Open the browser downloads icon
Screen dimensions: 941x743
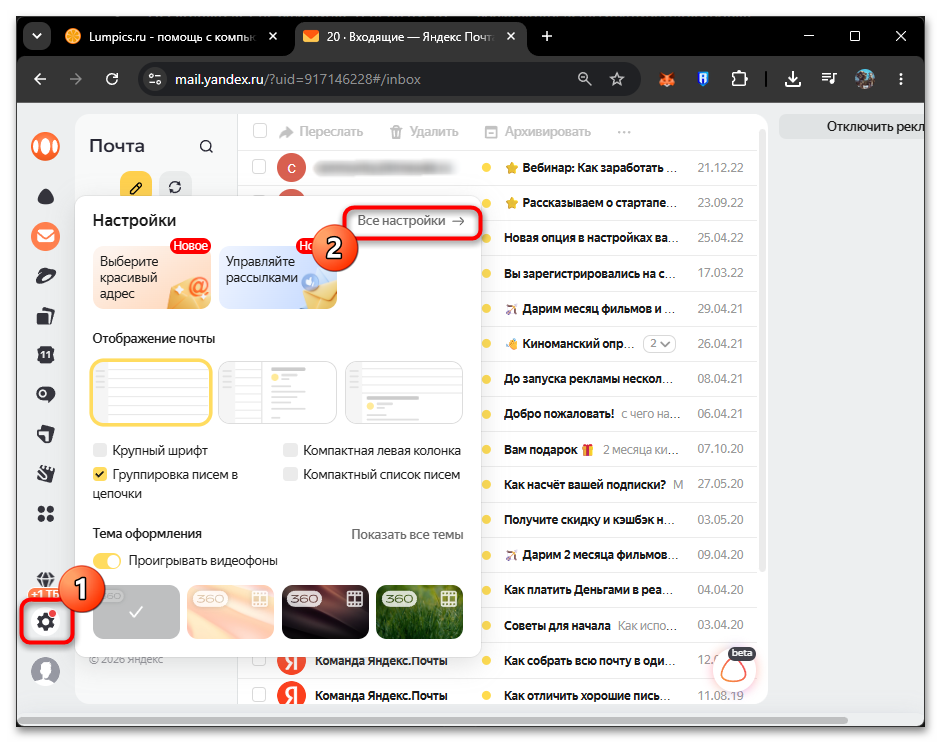pyautogui.click(x=793, y=79)
